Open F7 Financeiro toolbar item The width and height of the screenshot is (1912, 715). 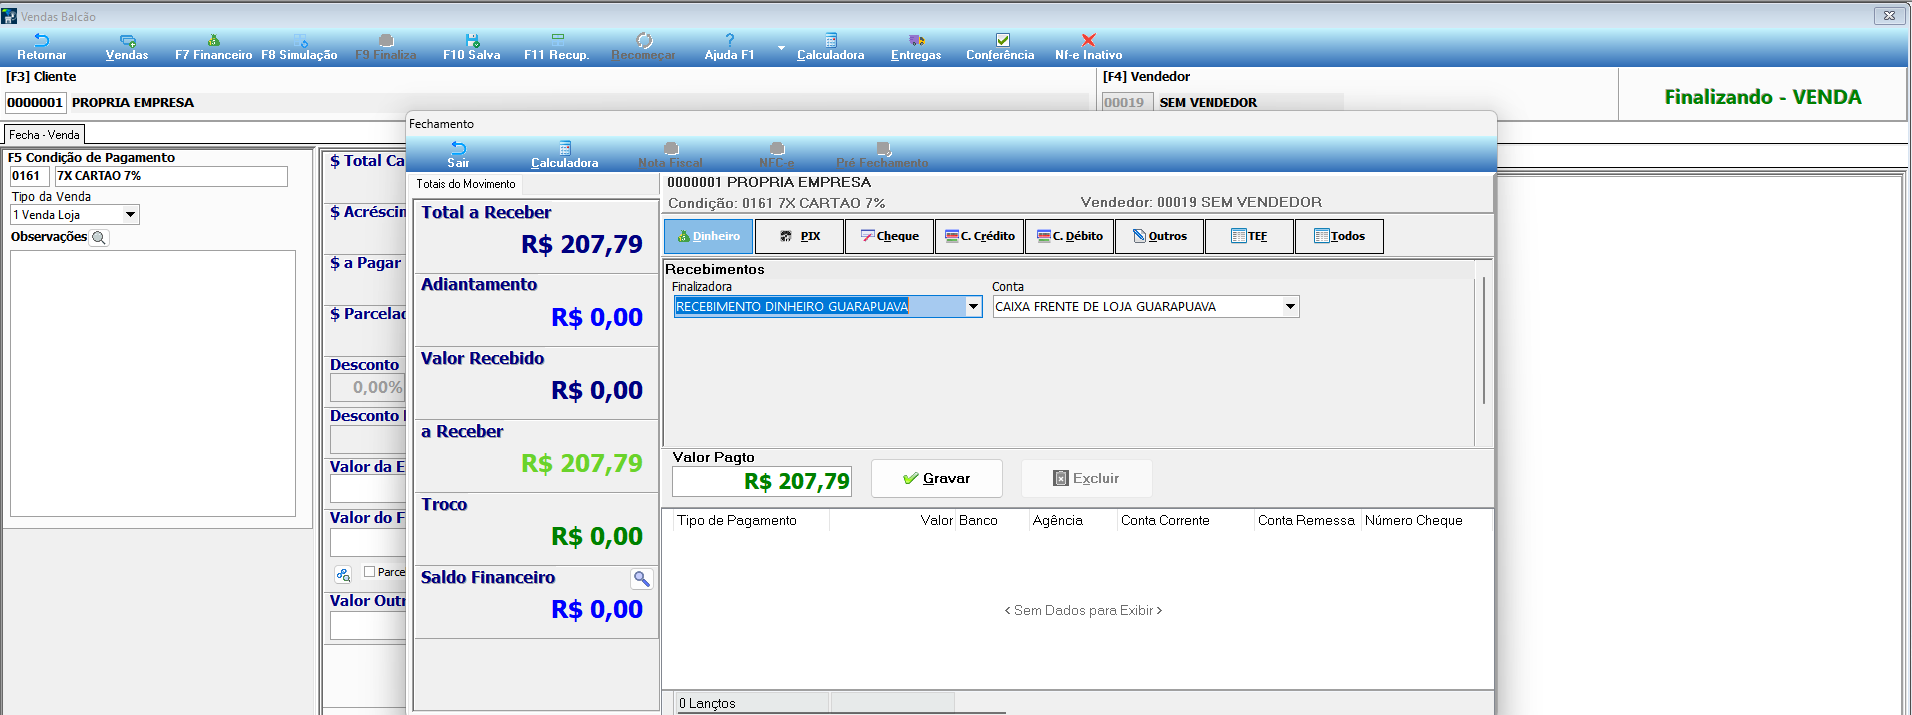coord(213,47)
